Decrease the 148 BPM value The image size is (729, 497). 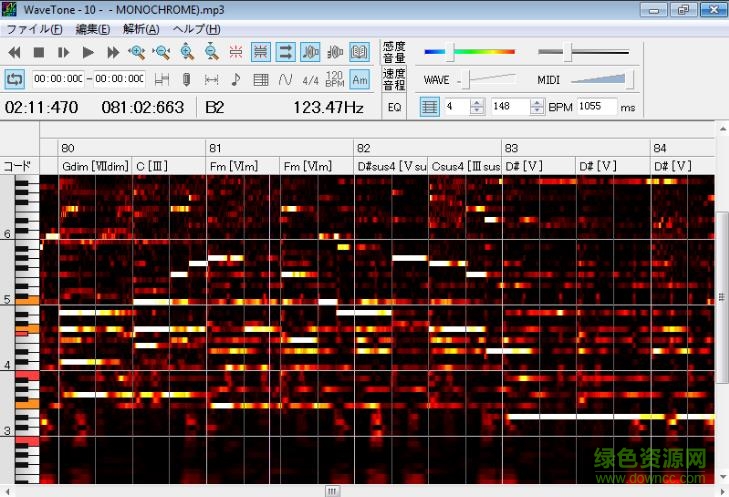point(535,111)
